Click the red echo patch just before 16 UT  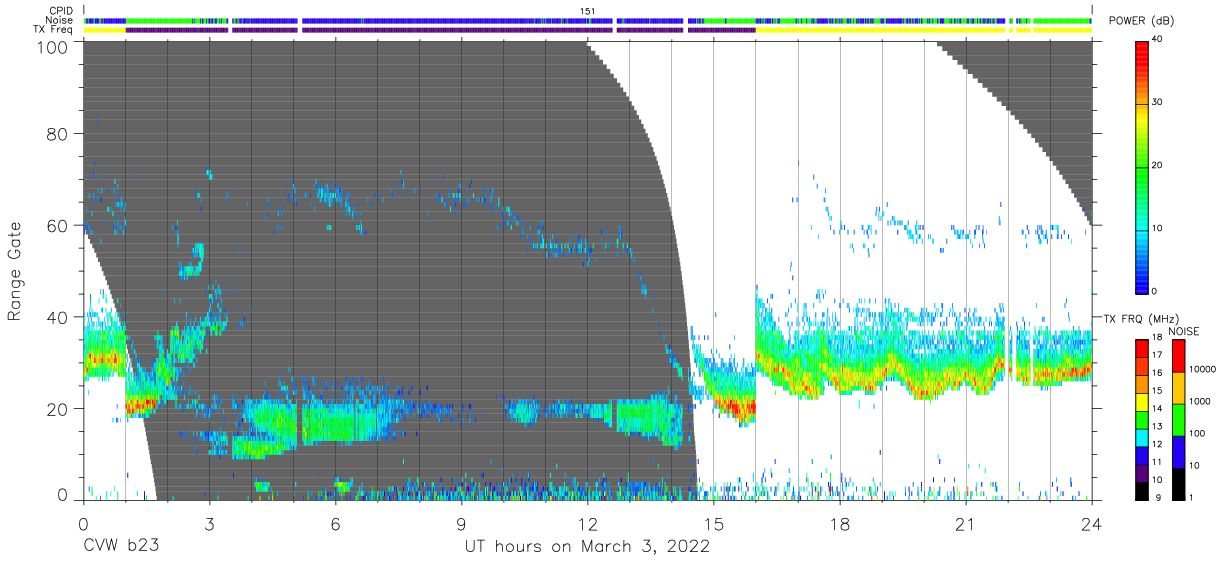point(738,408)
